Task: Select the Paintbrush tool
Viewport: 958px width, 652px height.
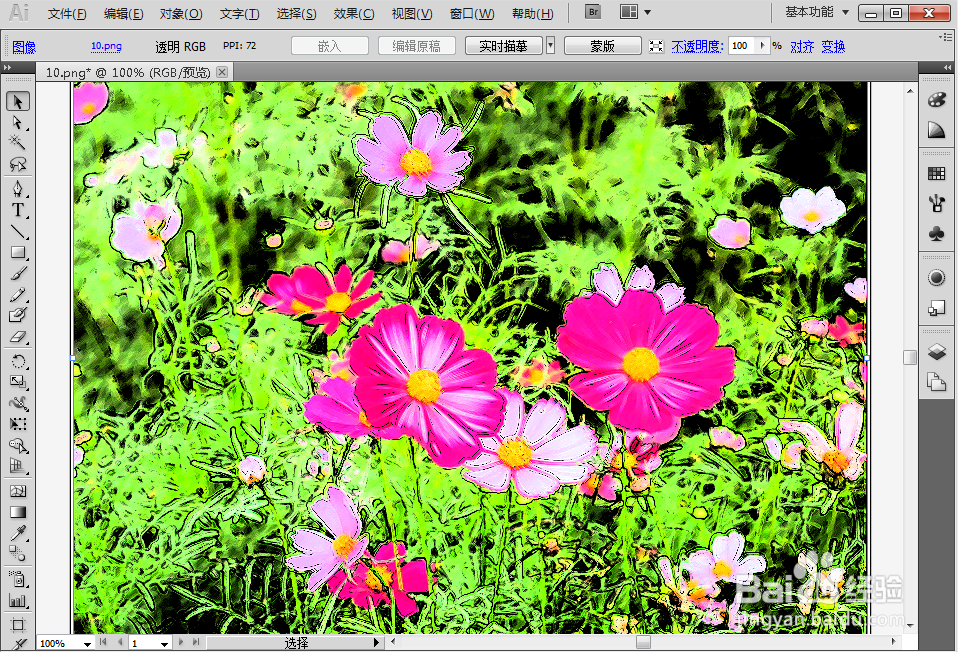Action: pos(18,273)
